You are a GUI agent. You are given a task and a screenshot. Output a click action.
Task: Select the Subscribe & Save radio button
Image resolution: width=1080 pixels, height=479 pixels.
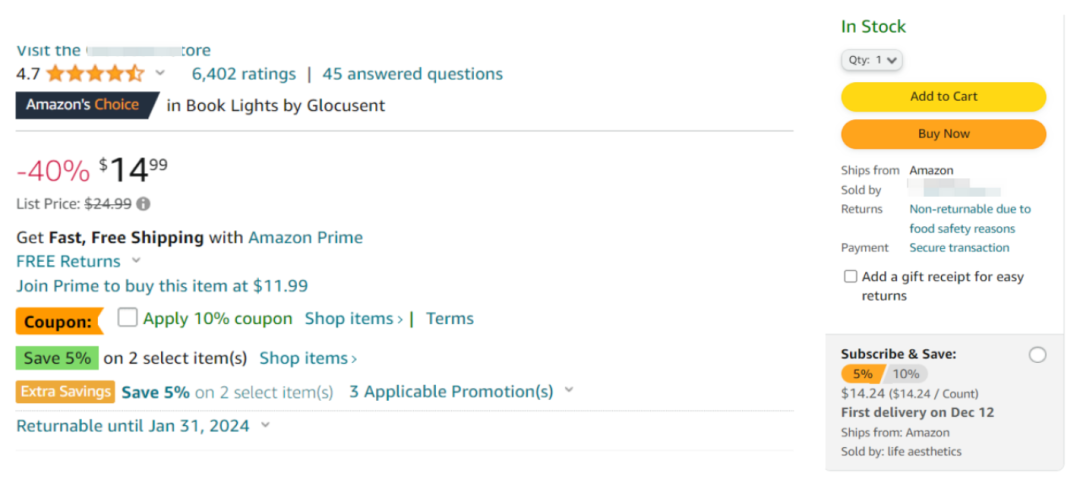(1037, 355)
